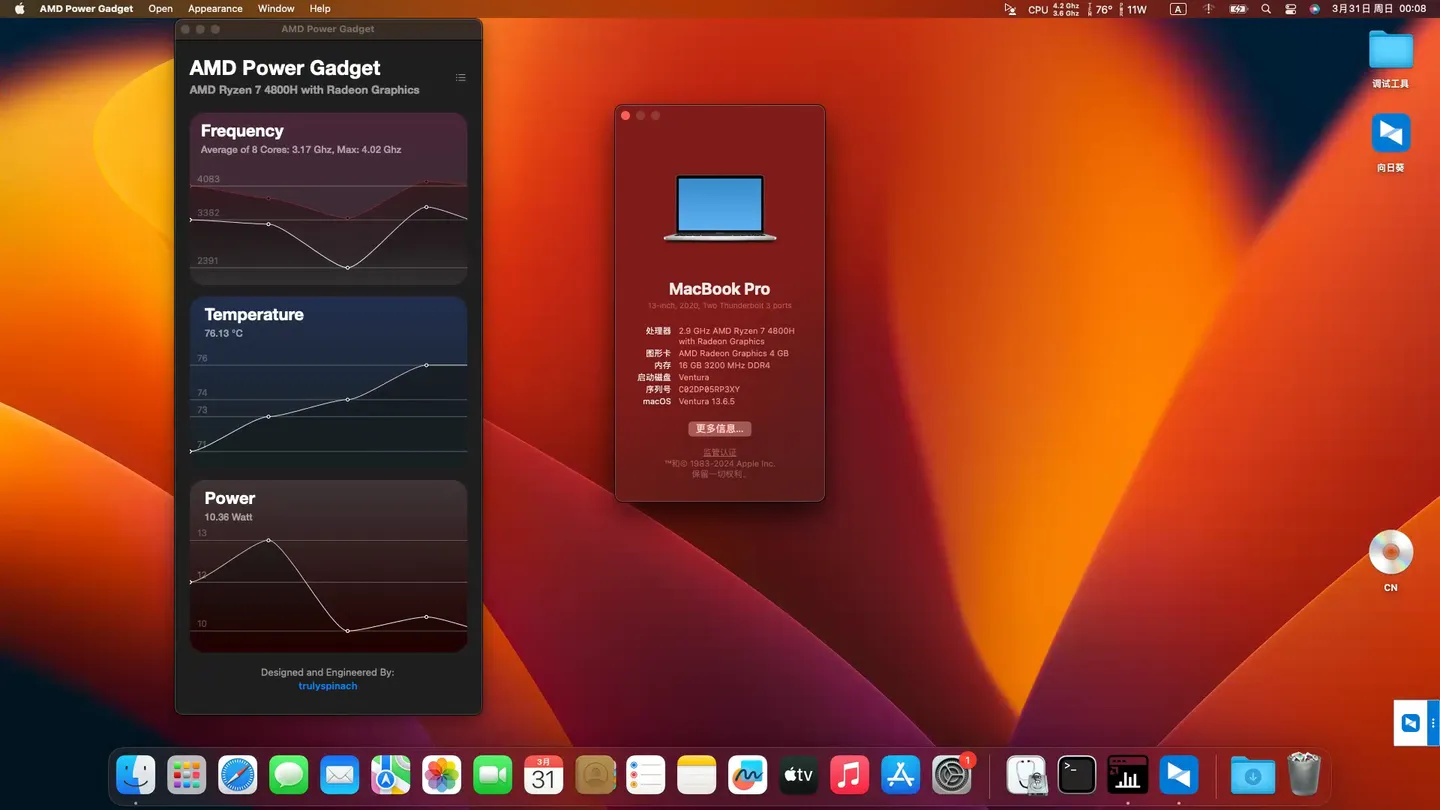This screenshot has width=1440, height=810.
Task: Open the Wi-Fi alert icon in menu bar
Action: pyautogui.click(x=1209, y=9)
